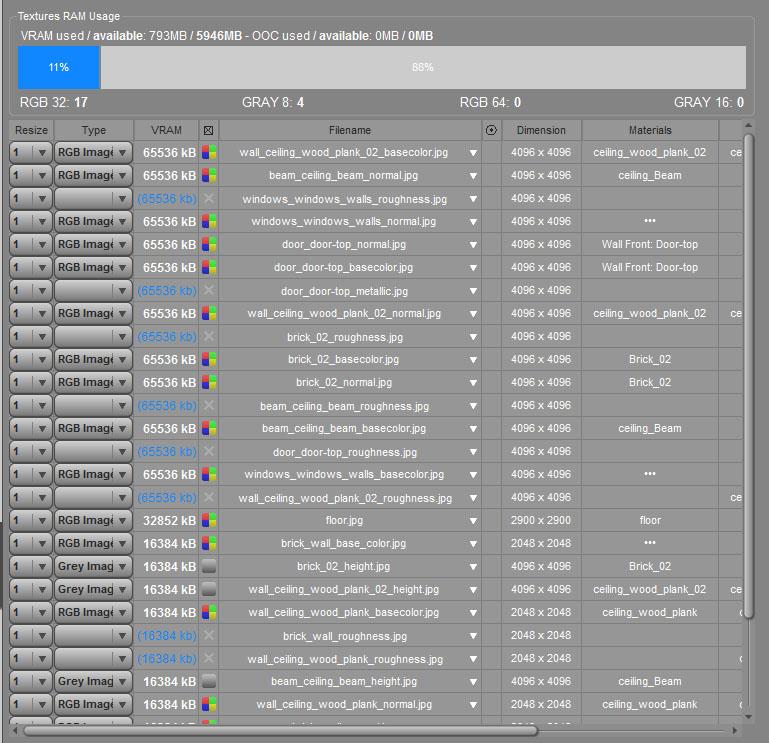This screenshot has height=743, width=769.
Task: Click the image-type column header icon
Action: pos(208,130)
